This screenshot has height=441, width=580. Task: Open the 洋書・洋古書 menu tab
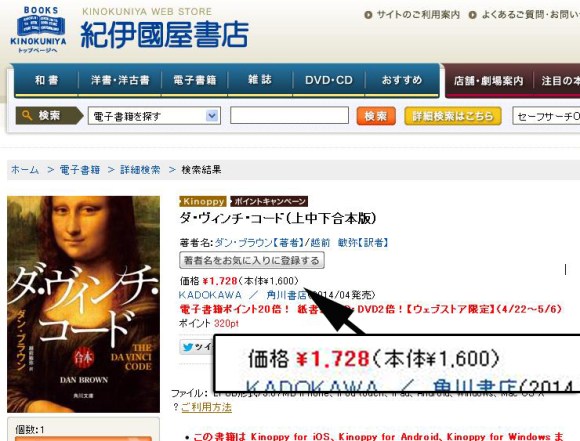tap(120, 80)
